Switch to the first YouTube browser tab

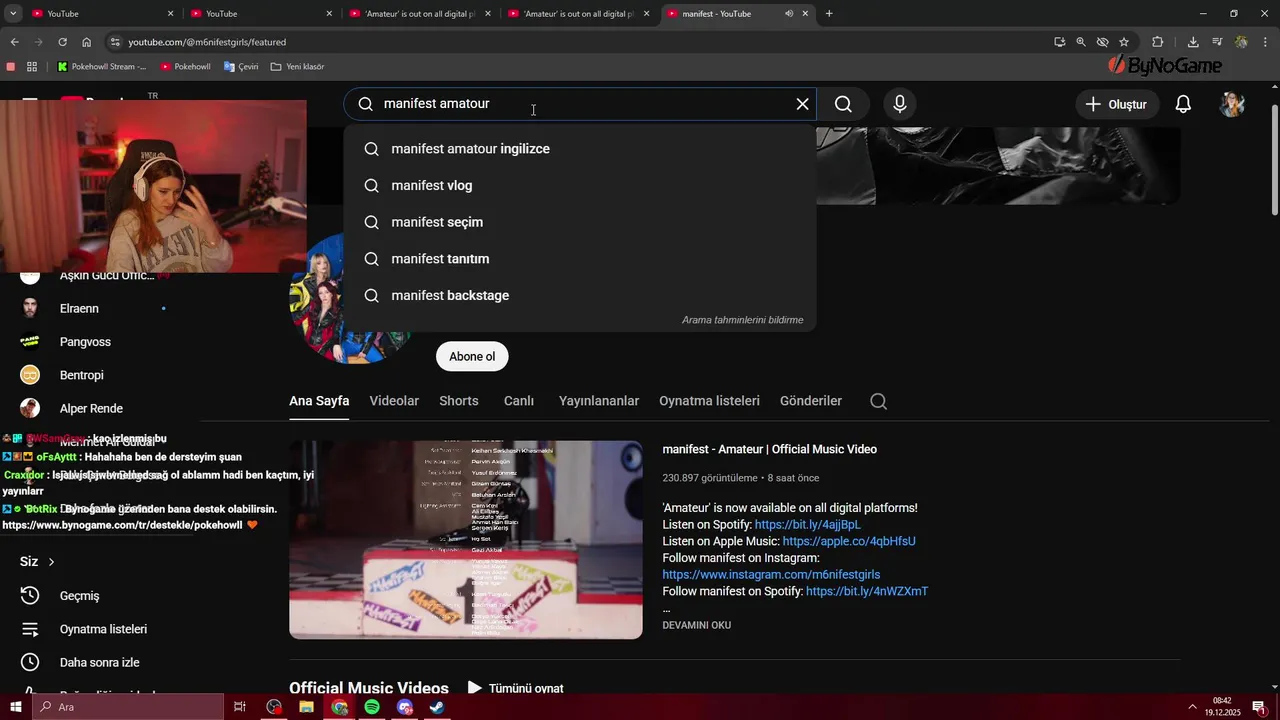click(100, 13)
